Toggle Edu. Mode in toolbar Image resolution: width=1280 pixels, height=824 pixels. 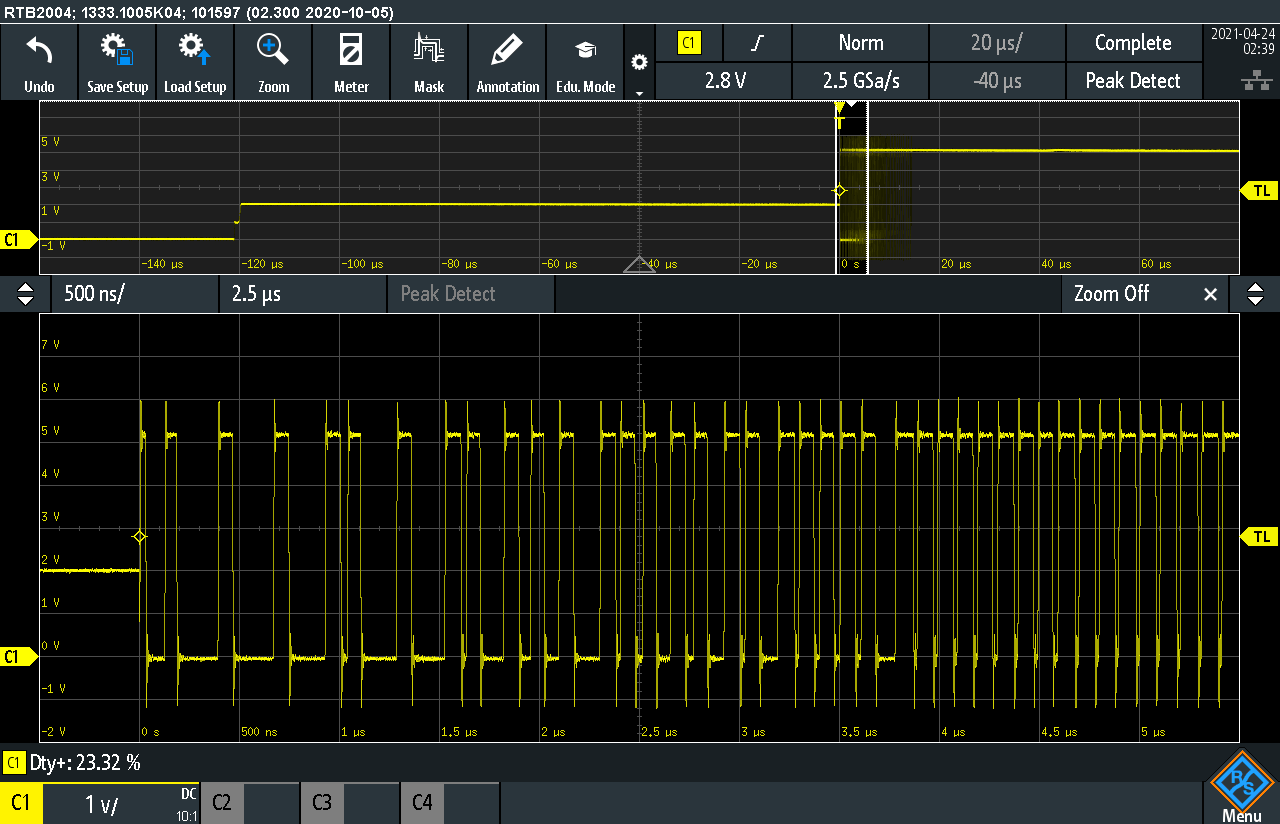(x=585, y=62)
